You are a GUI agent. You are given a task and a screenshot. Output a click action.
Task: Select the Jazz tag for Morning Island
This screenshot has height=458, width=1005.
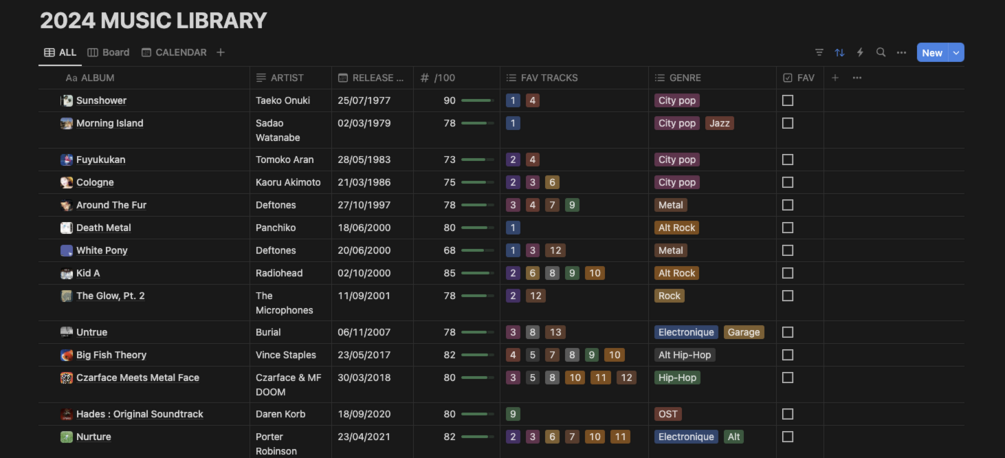[x=719, y=123]
